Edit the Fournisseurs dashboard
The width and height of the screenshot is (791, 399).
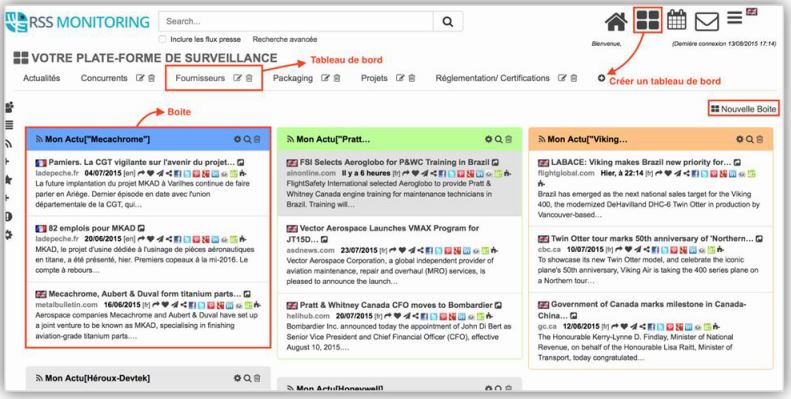(238, 78)
